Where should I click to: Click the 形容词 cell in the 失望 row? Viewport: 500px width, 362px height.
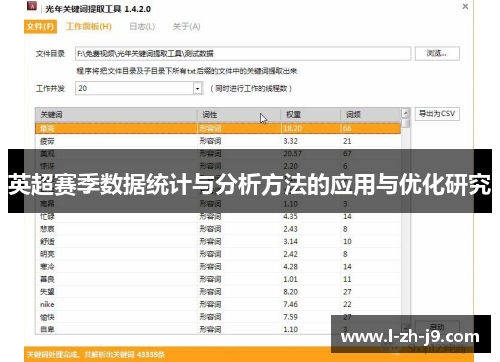[210, 292]
